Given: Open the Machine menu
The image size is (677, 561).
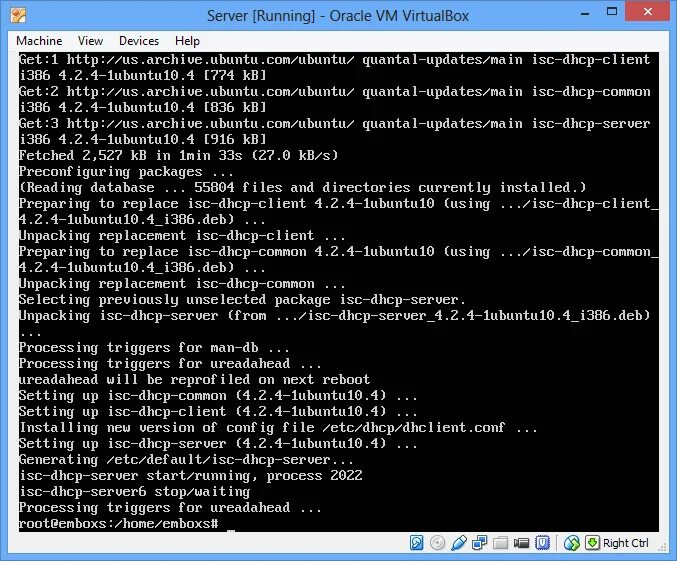Looking at the screenshot, I should (x=39, y=41).
